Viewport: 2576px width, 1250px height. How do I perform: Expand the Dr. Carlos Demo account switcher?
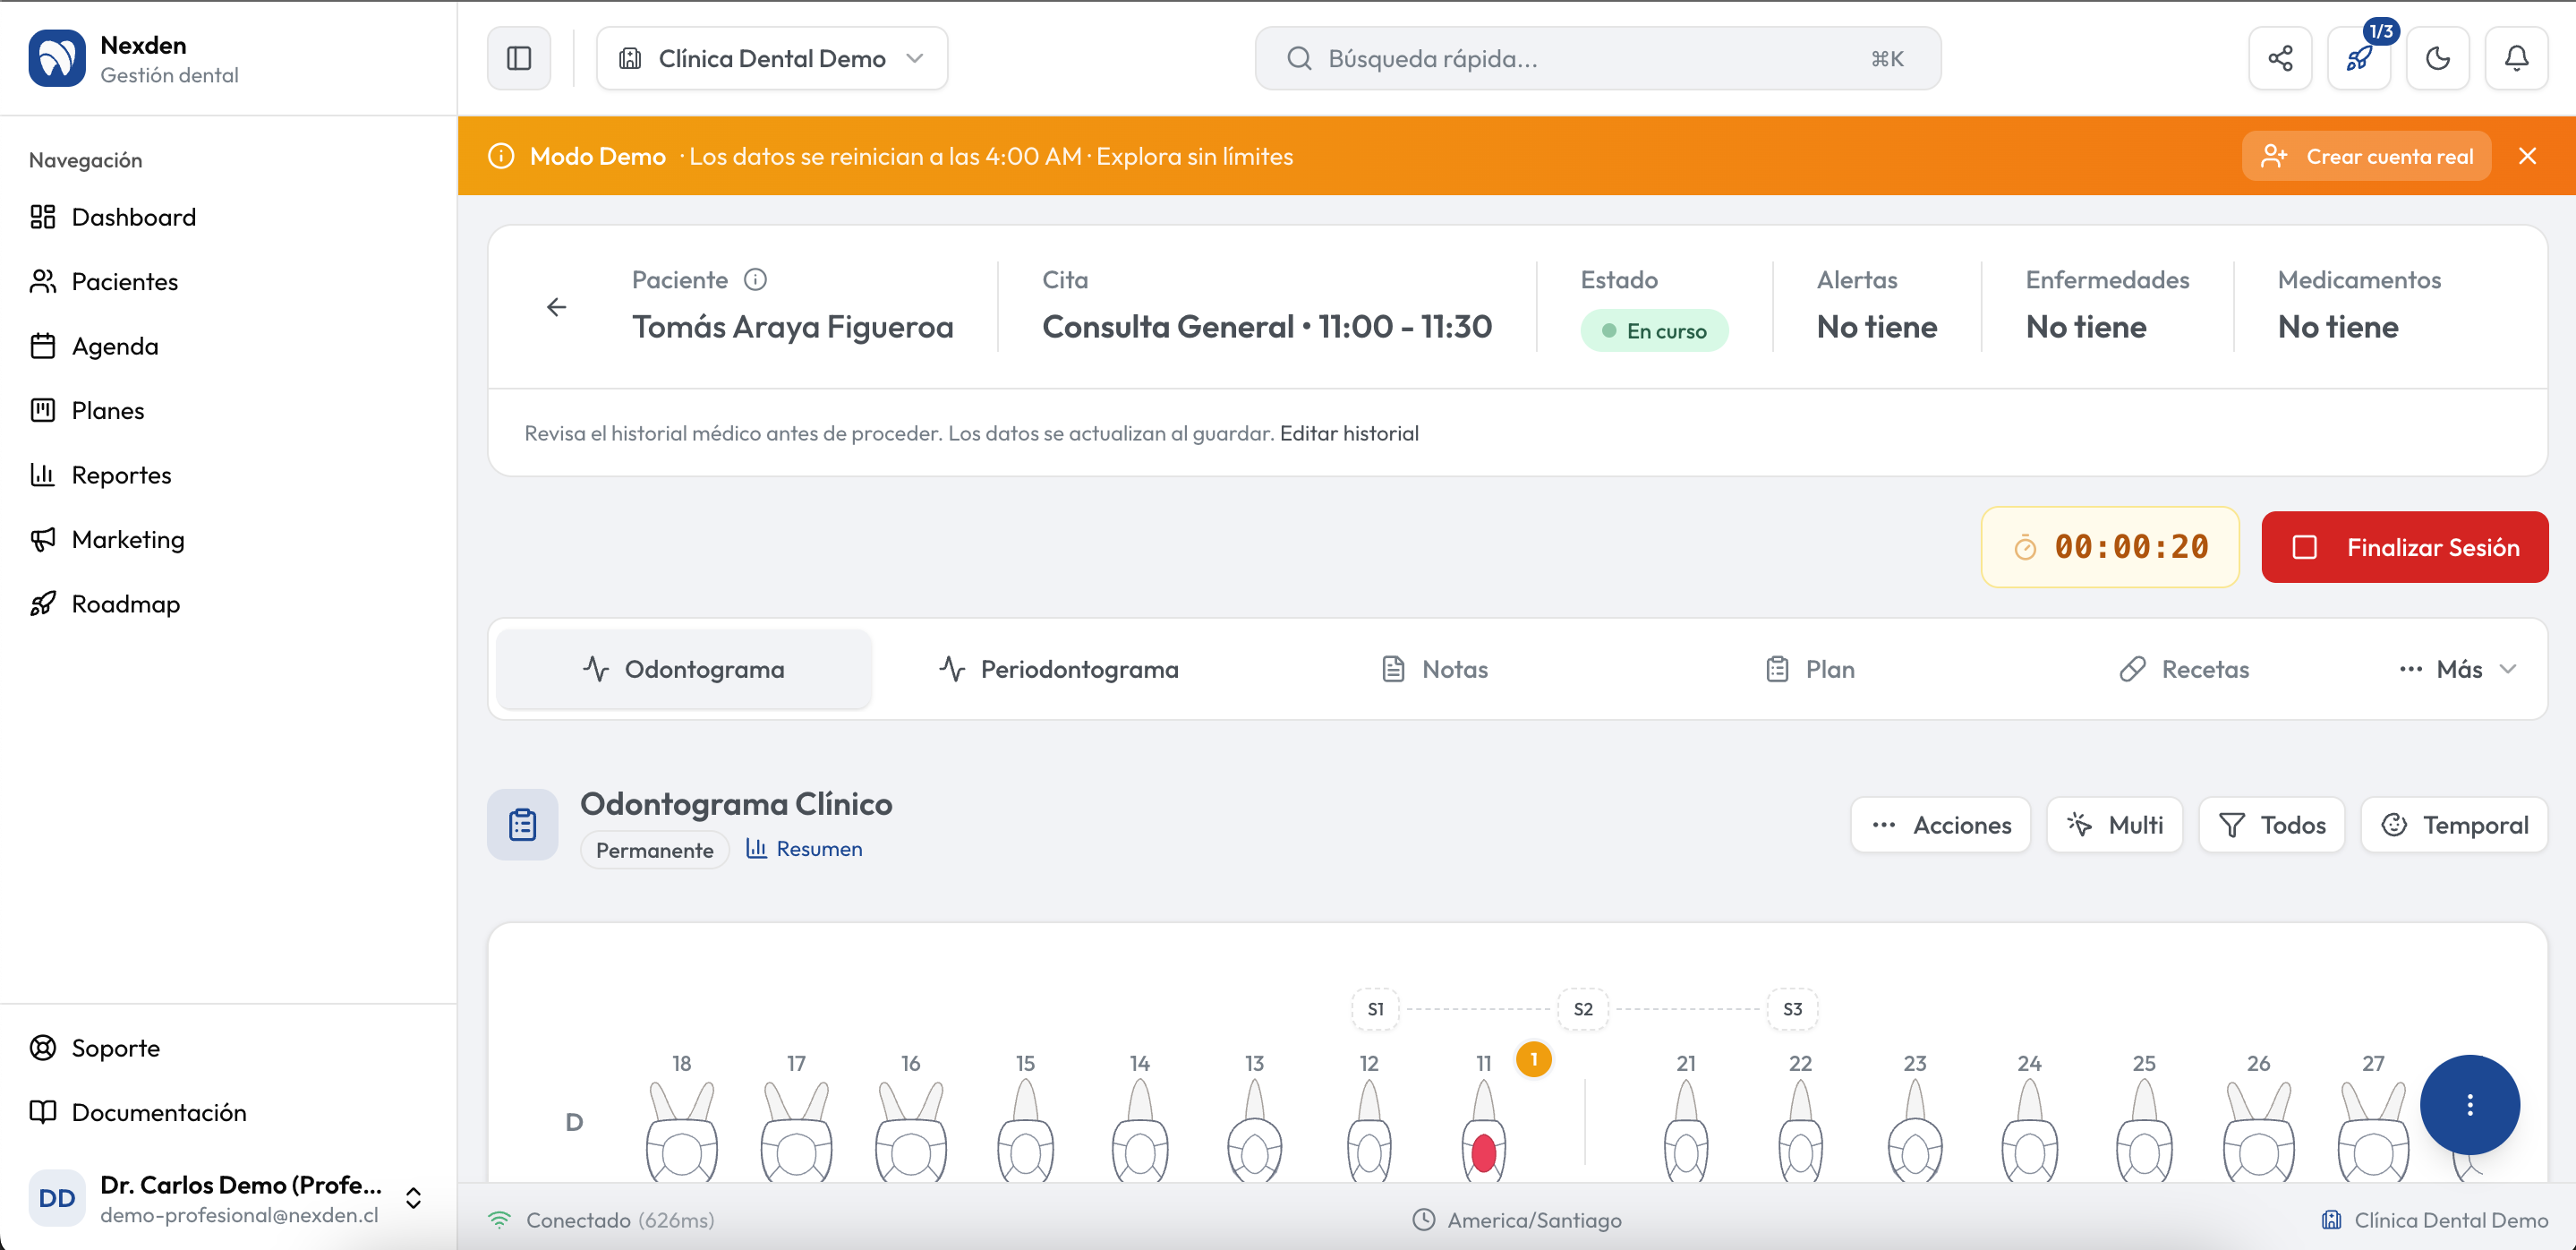click(x=228, y=1198)
